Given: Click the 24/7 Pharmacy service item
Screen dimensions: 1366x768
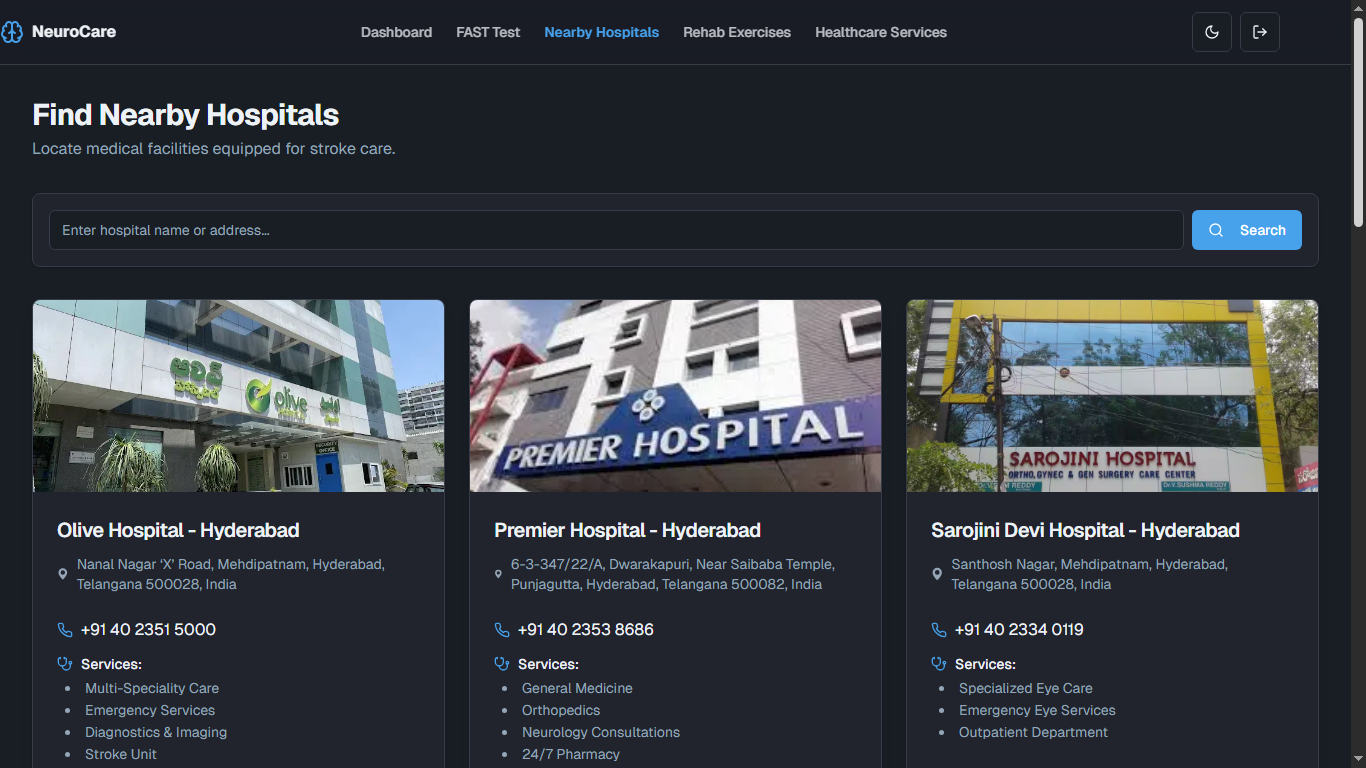Looking at the screenshot, I should (571, 754).
